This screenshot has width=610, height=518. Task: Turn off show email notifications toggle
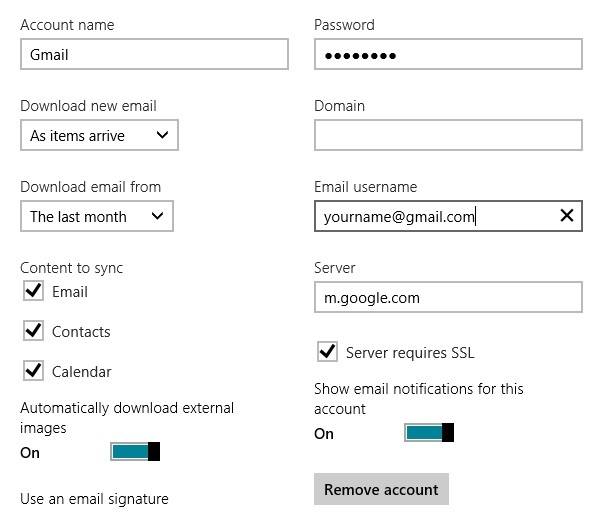429,432
